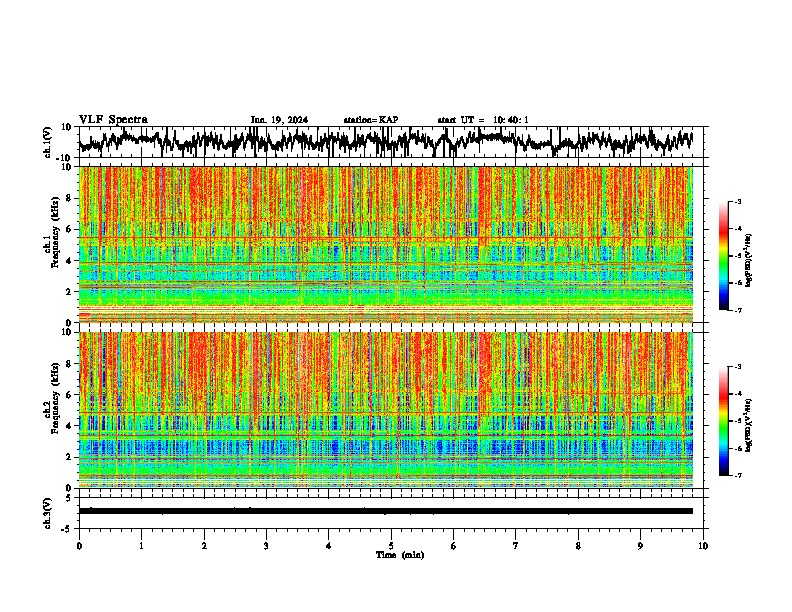
Task: Click the "0" tick on the time axis
Action: point(79,546)
